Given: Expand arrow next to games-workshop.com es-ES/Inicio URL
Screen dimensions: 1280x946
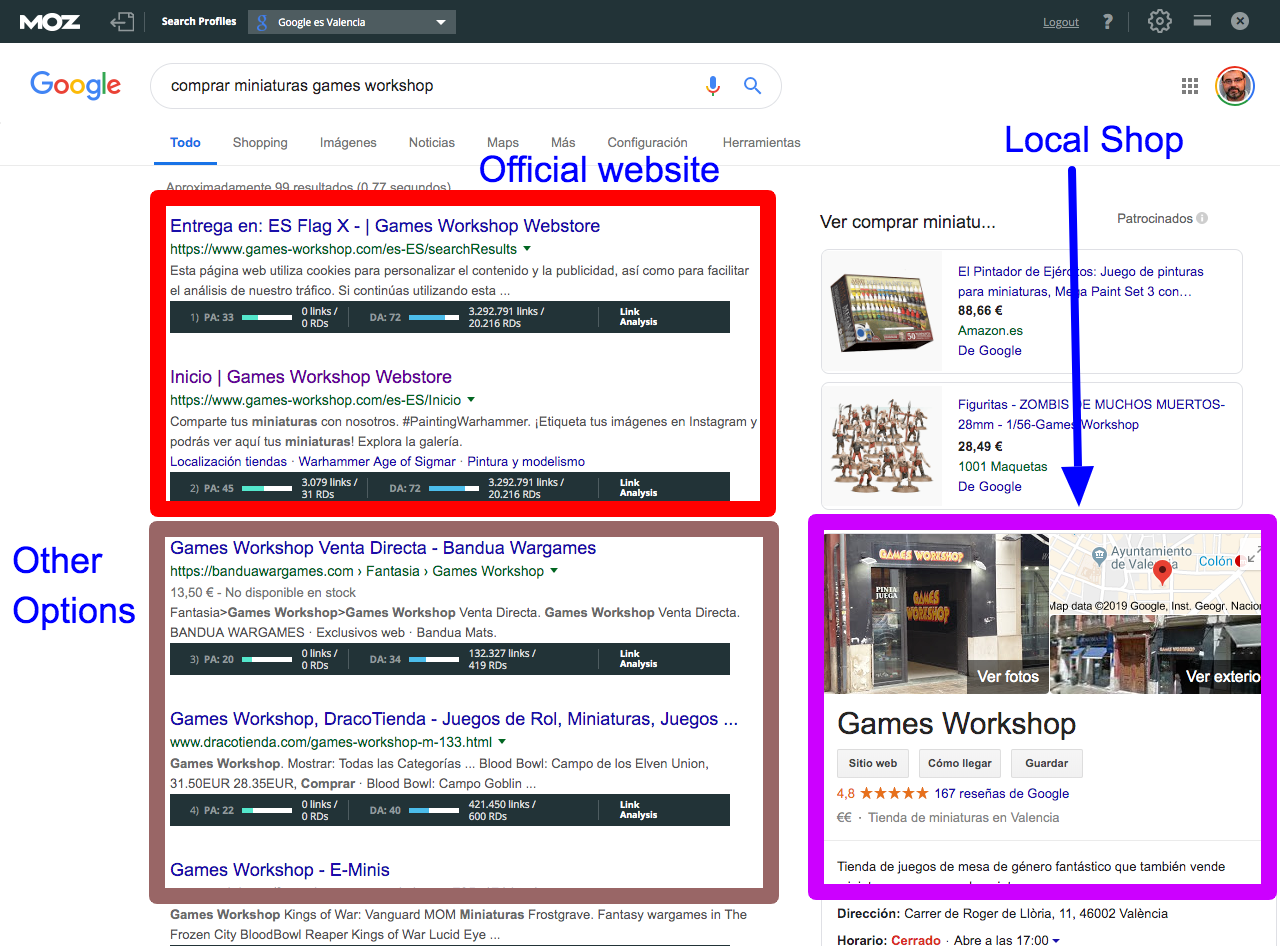Looking at the screenshot, I should [471, 399].
